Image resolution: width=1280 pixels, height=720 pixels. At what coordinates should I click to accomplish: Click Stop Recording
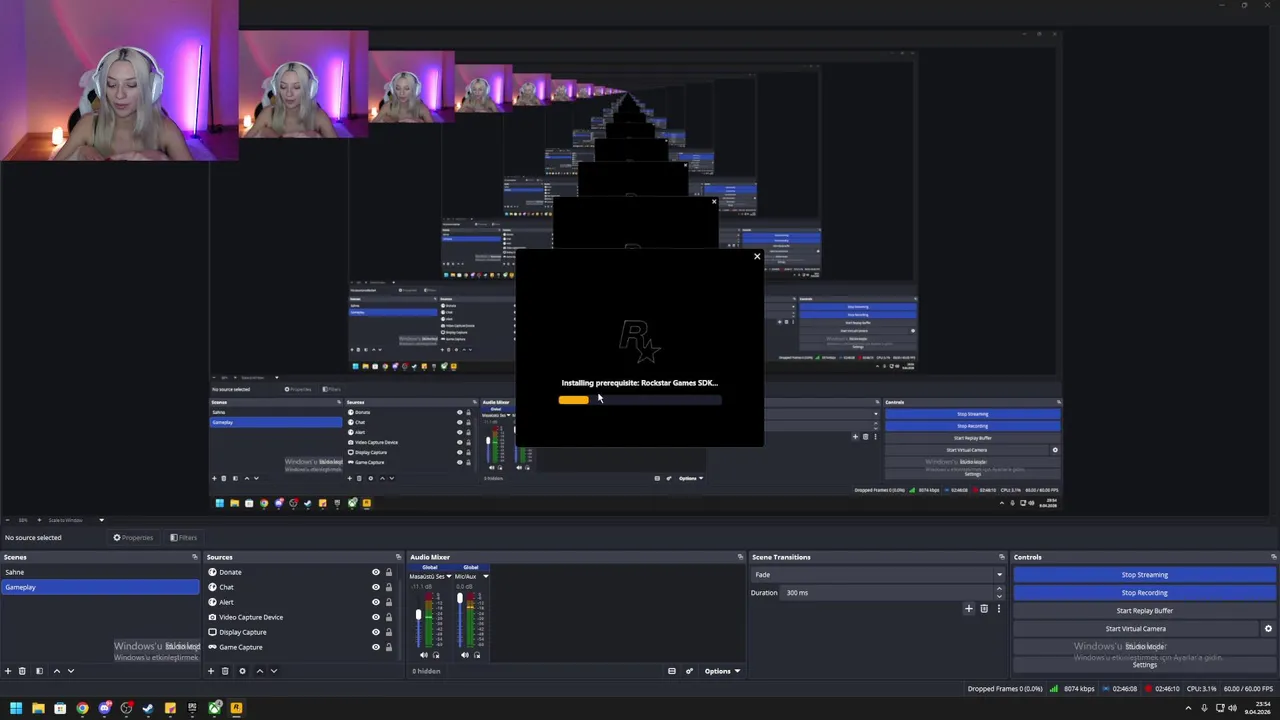coord(1144,593)
